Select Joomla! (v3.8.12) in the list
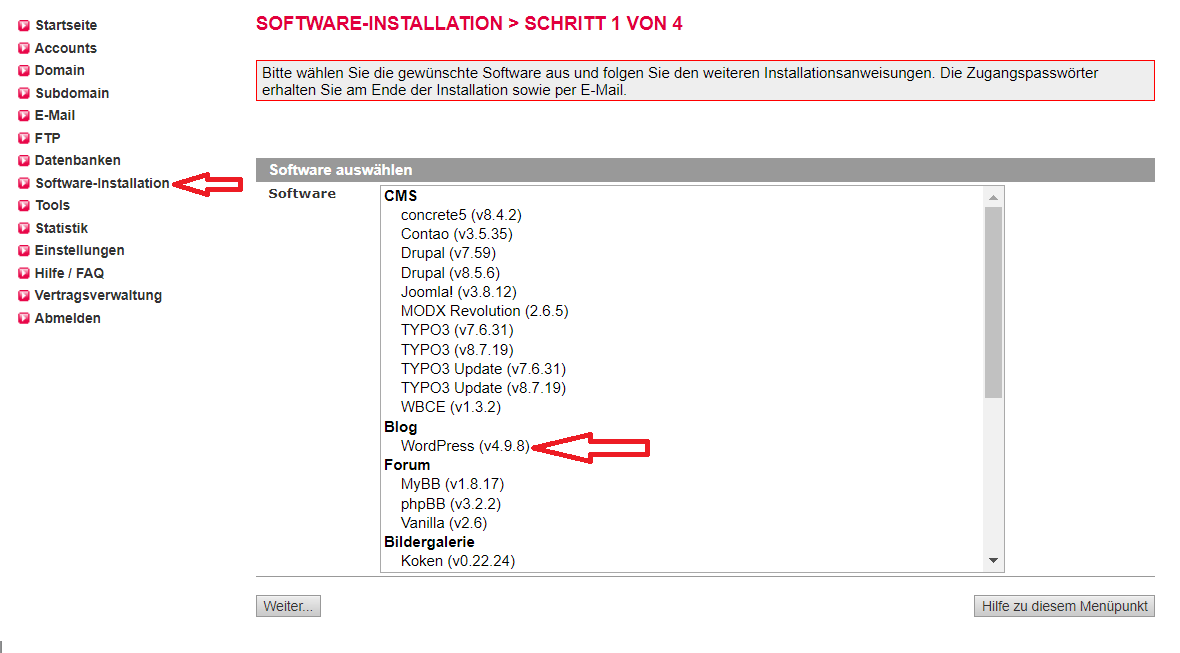This screenshot has width=1180, height=653. pos(459,292)
